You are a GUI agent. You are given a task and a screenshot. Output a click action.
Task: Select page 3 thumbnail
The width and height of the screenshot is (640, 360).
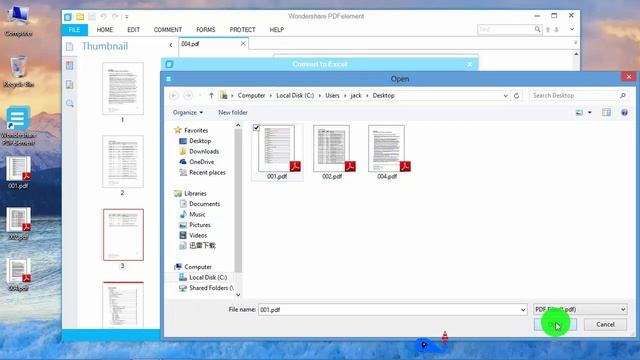(x=123, y=235)
